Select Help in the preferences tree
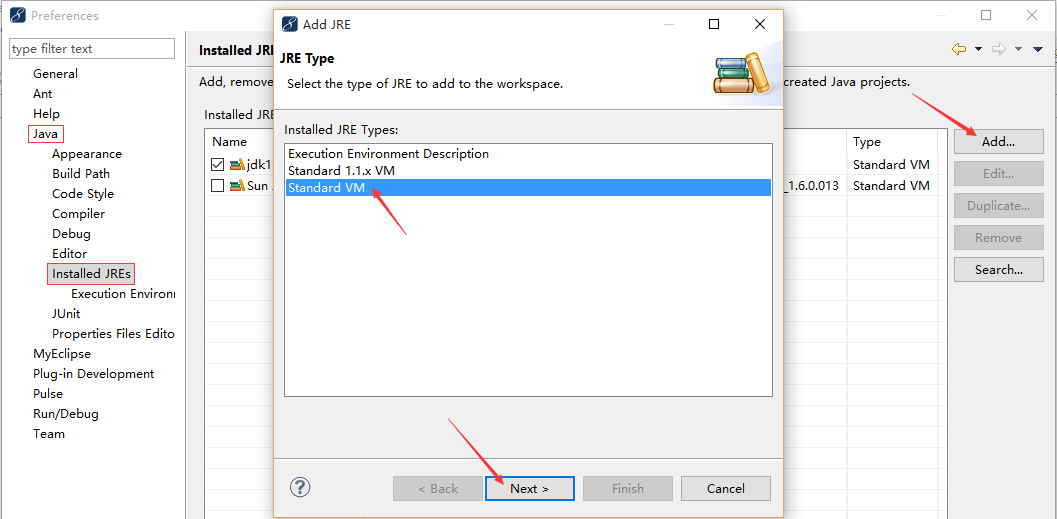 [x=47, y=114]
